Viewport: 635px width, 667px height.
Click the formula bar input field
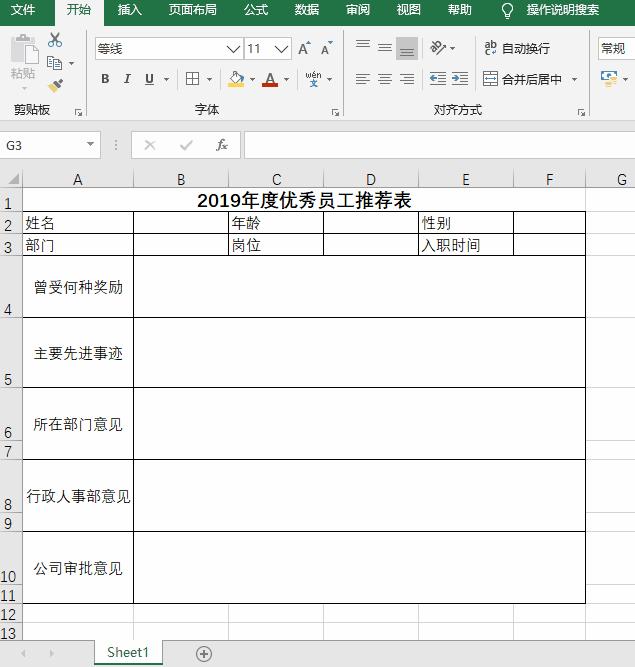coord(439,145)
